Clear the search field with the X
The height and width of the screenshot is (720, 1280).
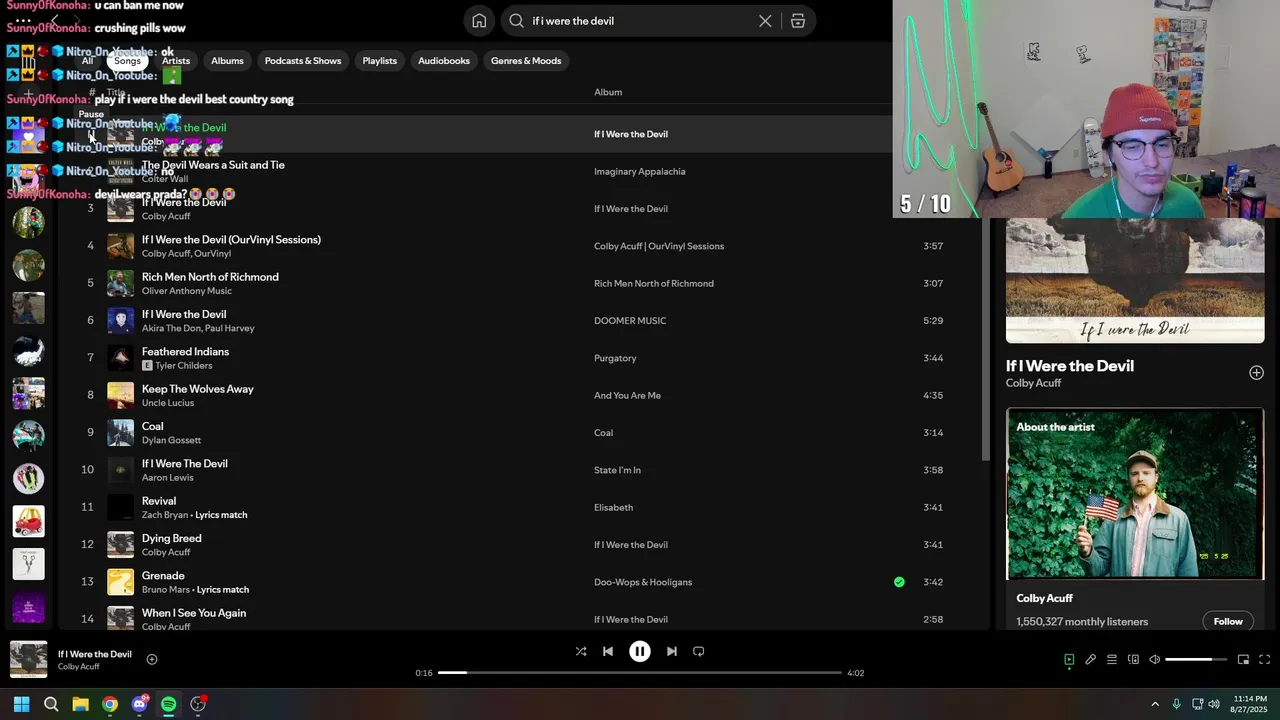click(x=765, y=20)
